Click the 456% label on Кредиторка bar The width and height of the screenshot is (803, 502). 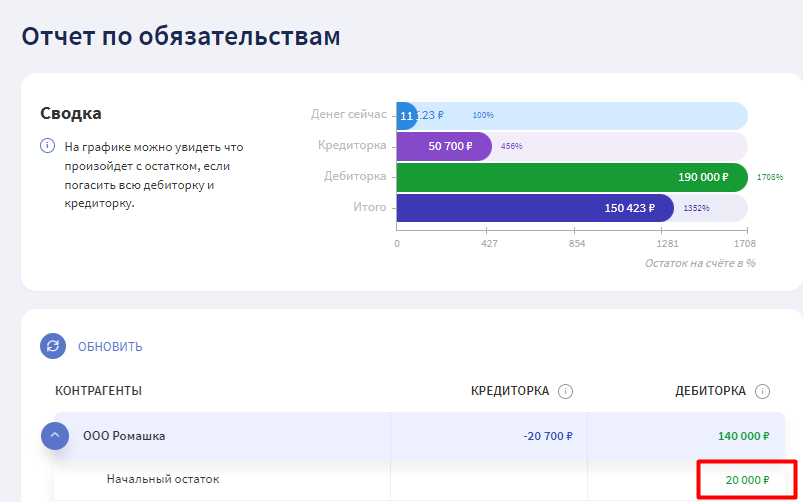[x=512, y=147]
